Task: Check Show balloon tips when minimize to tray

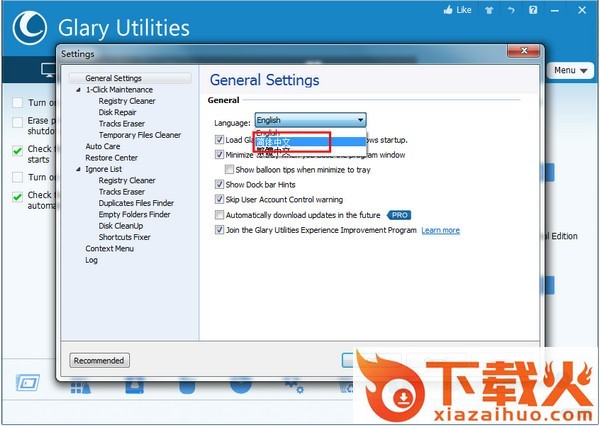Action: 229,170
